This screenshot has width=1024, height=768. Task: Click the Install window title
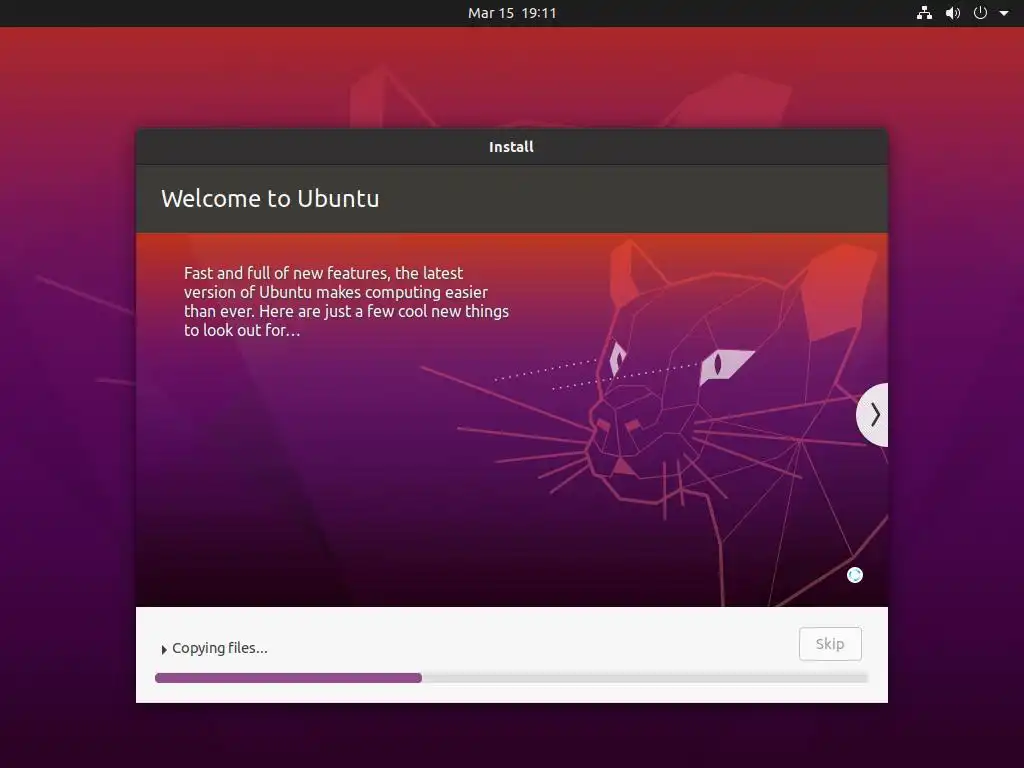(x=511, y=147)
